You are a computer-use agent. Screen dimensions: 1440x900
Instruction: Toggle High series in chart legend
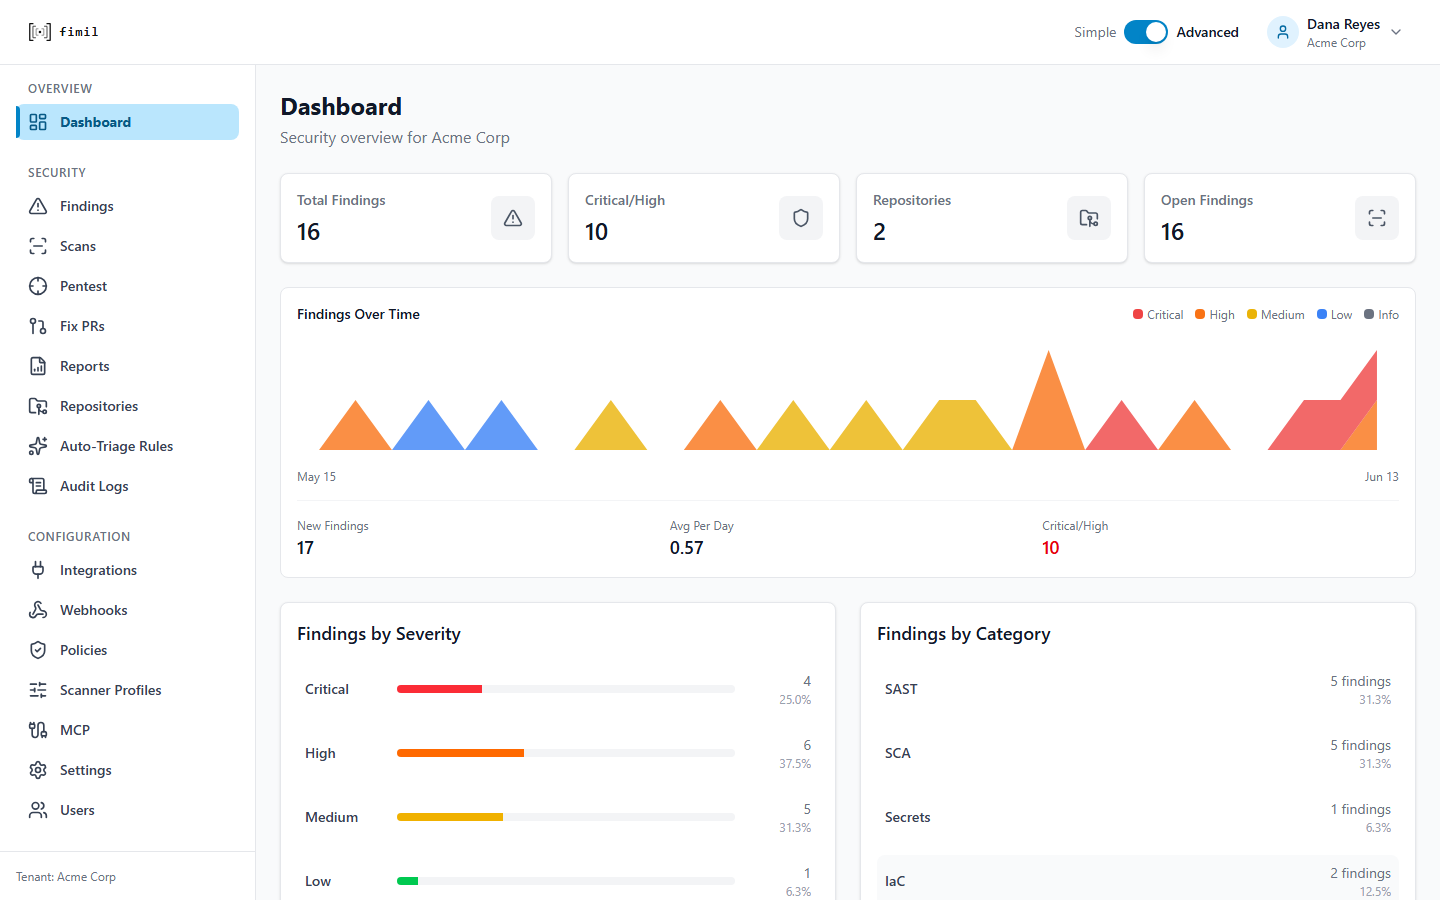[1215, 315]
